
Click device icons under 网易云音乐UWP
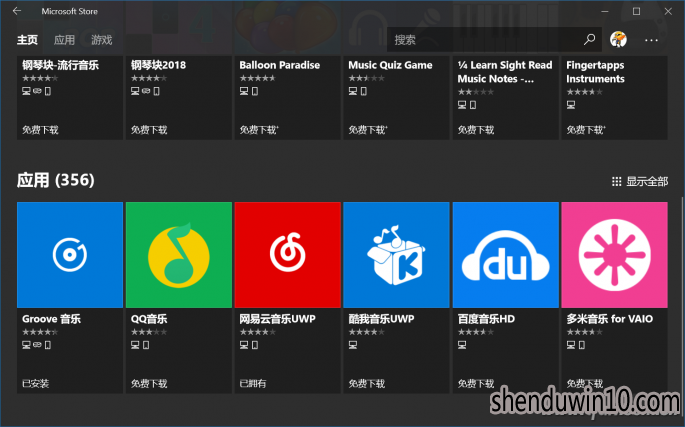pos(249,345)
